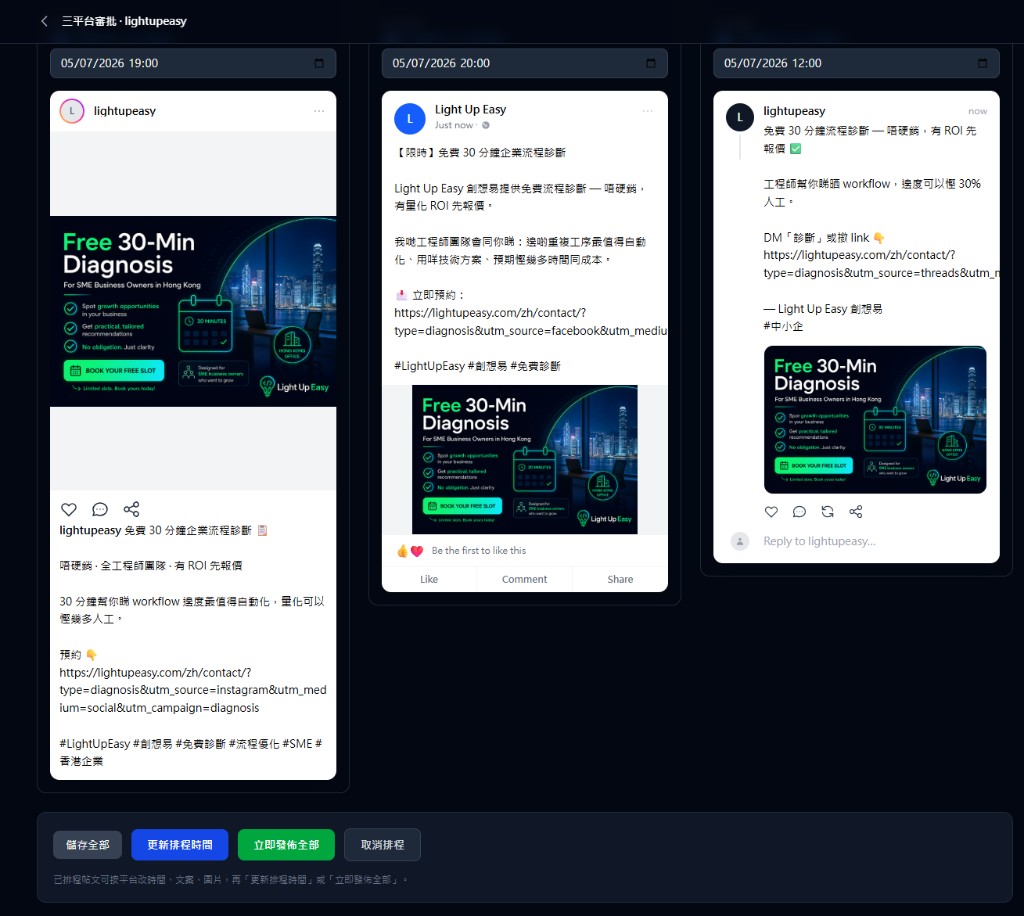The width and height of the screenshot is (1024, 916).
Task: Click Facebook Share button
Action: [620, 579]
